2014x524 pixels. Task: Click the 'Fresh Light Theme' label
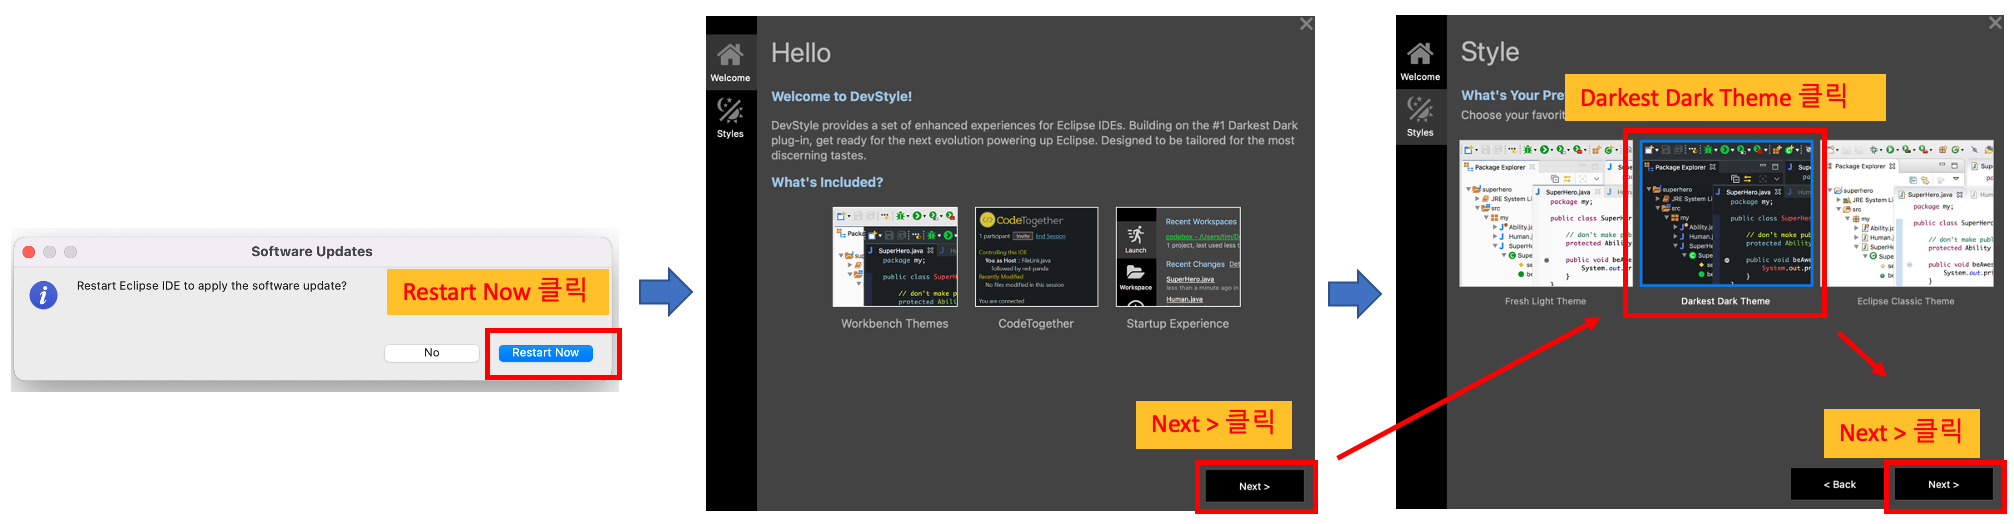point(1545,301)
